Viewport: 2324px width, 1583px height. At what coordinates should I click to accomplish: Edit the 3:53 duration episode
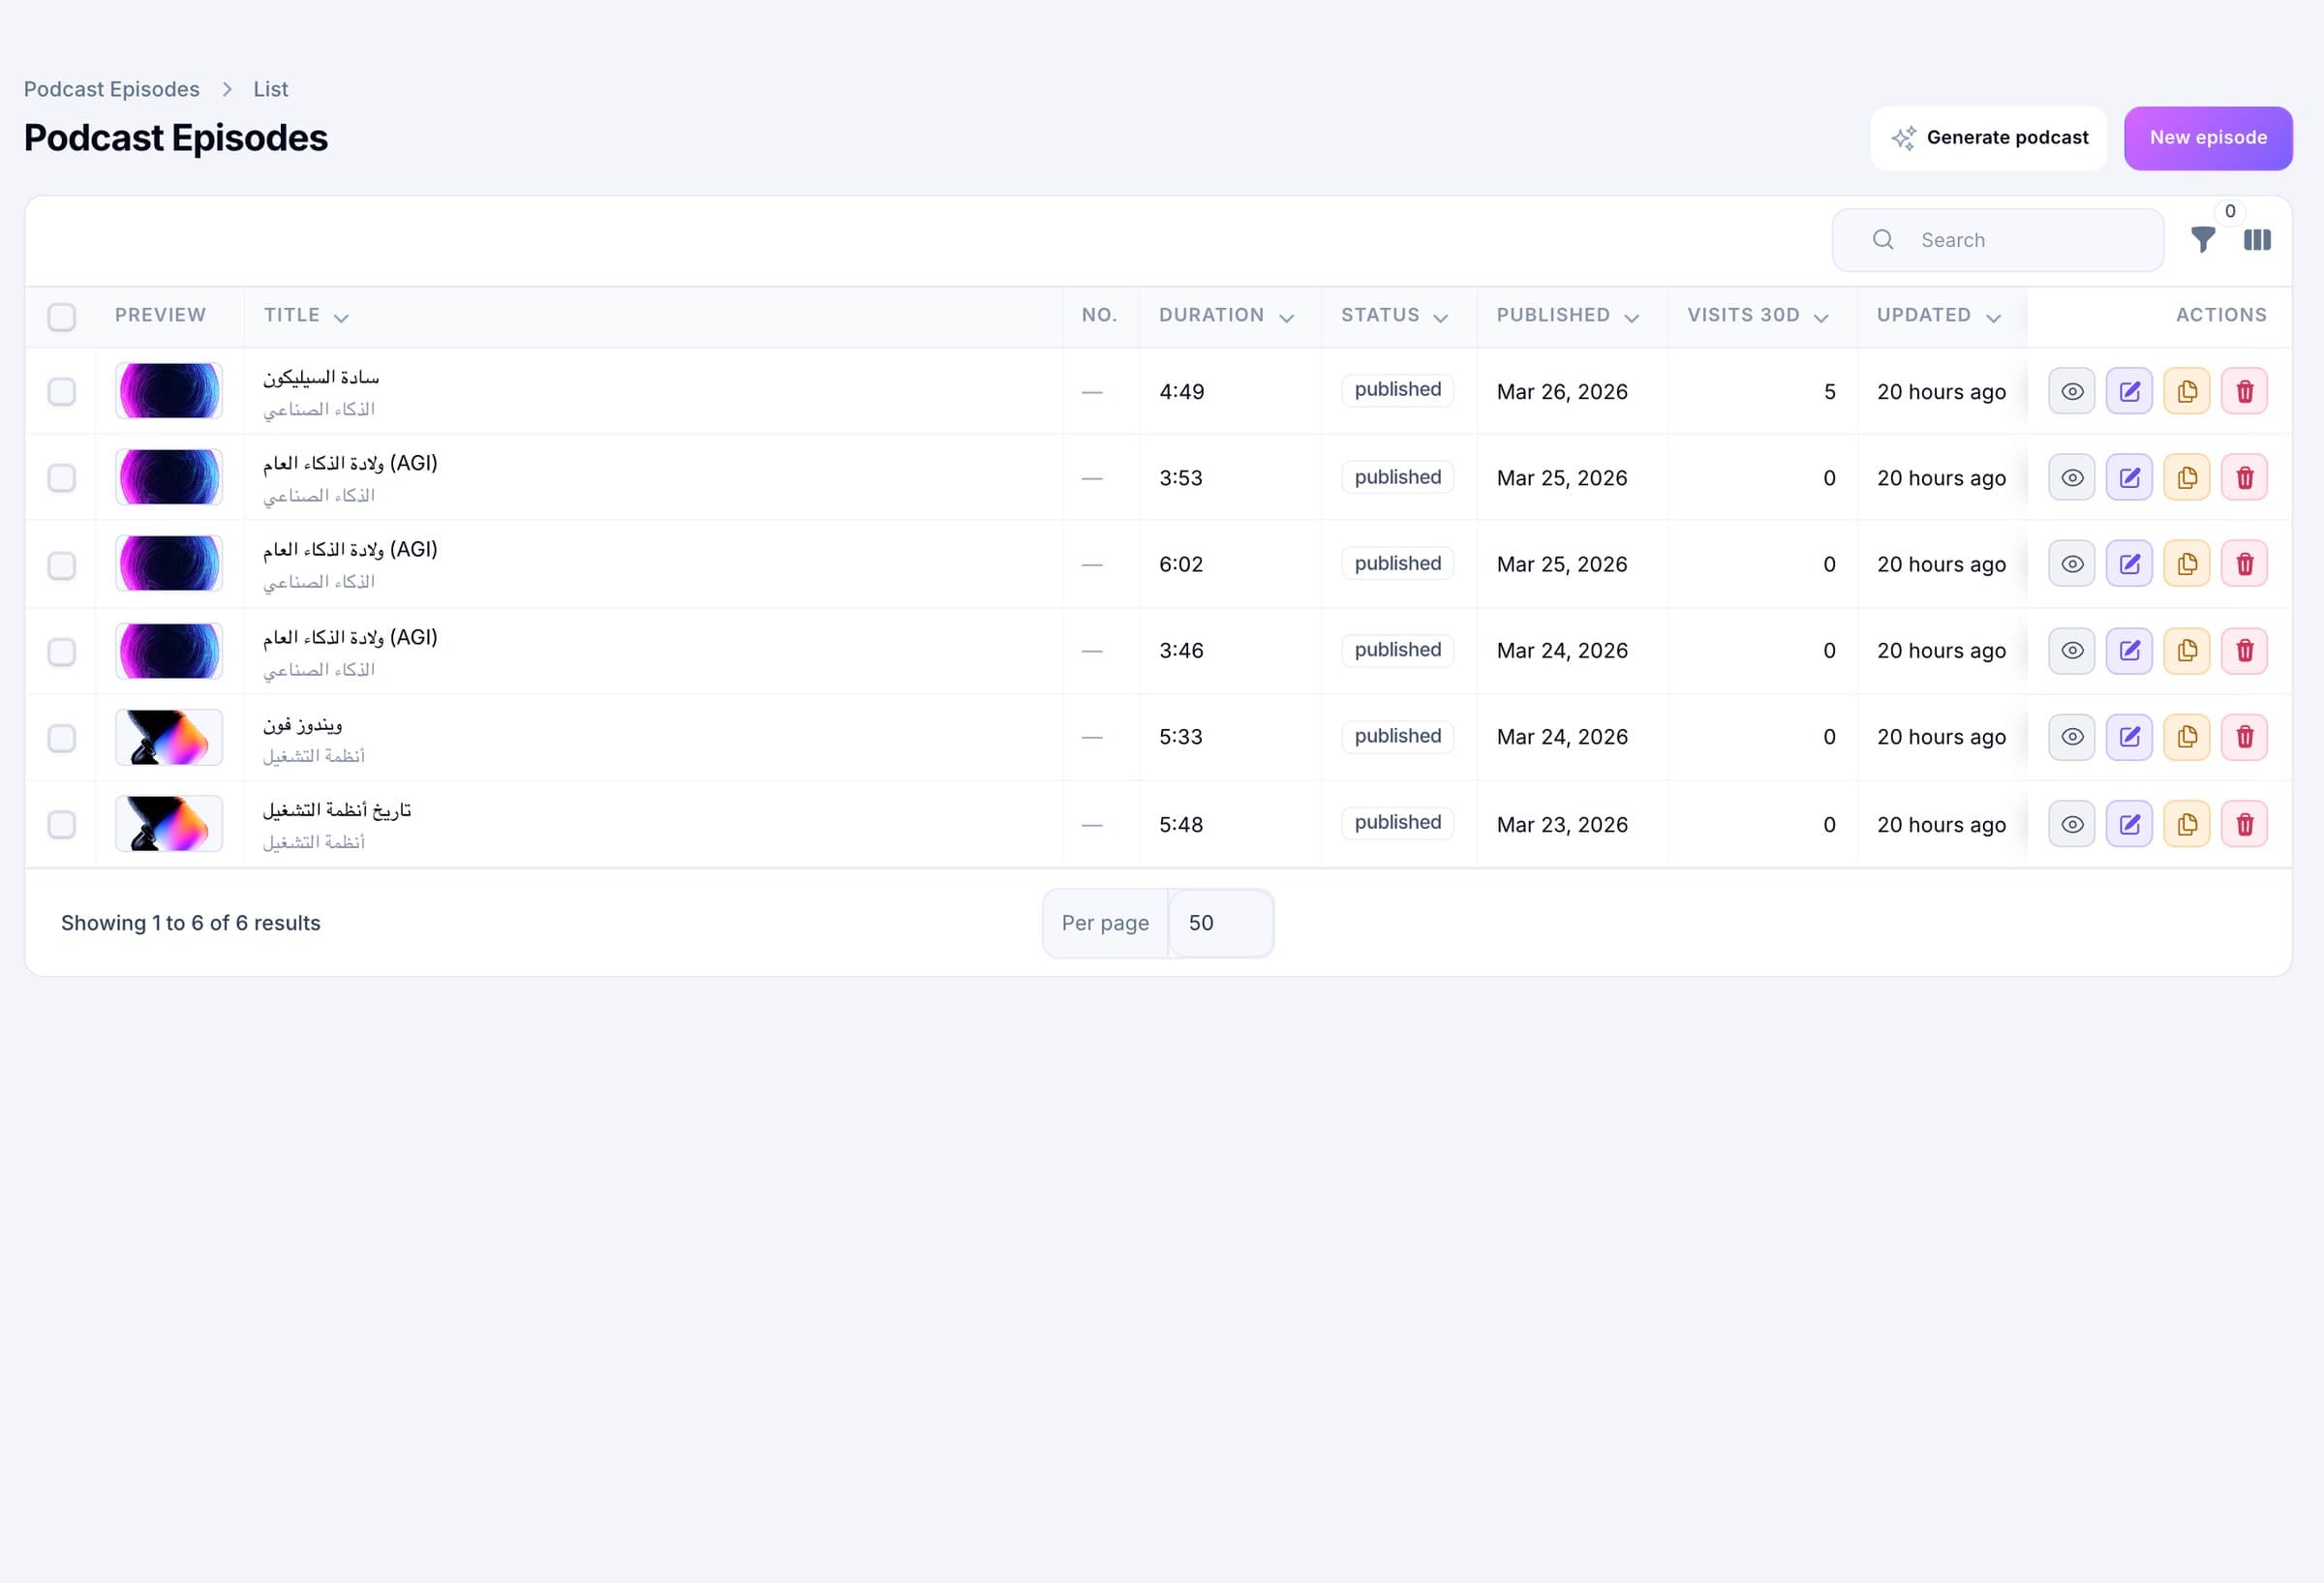(2129, 478)
